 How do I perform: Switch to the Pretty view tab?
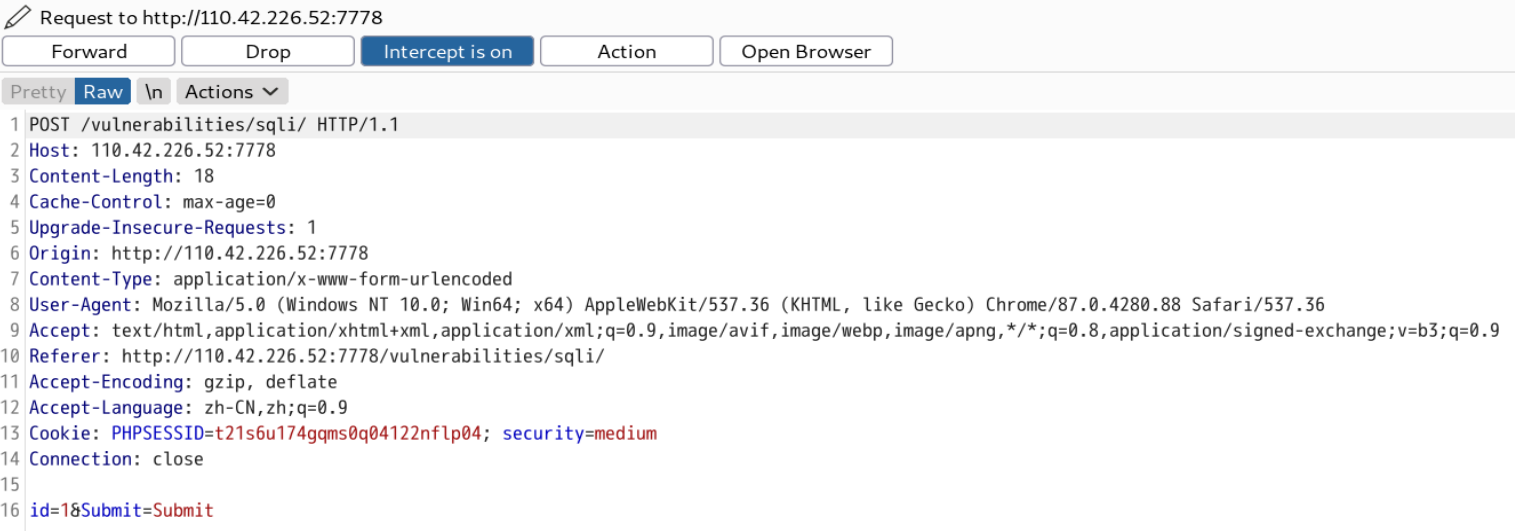click(x=38, y=92)
